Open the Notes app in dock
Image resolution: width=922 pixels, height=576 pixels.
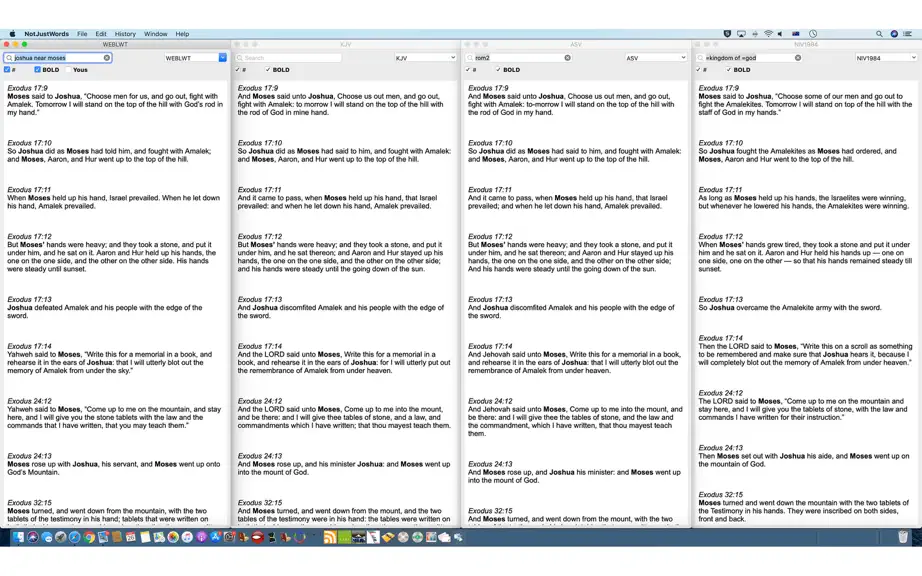[145, 537]
